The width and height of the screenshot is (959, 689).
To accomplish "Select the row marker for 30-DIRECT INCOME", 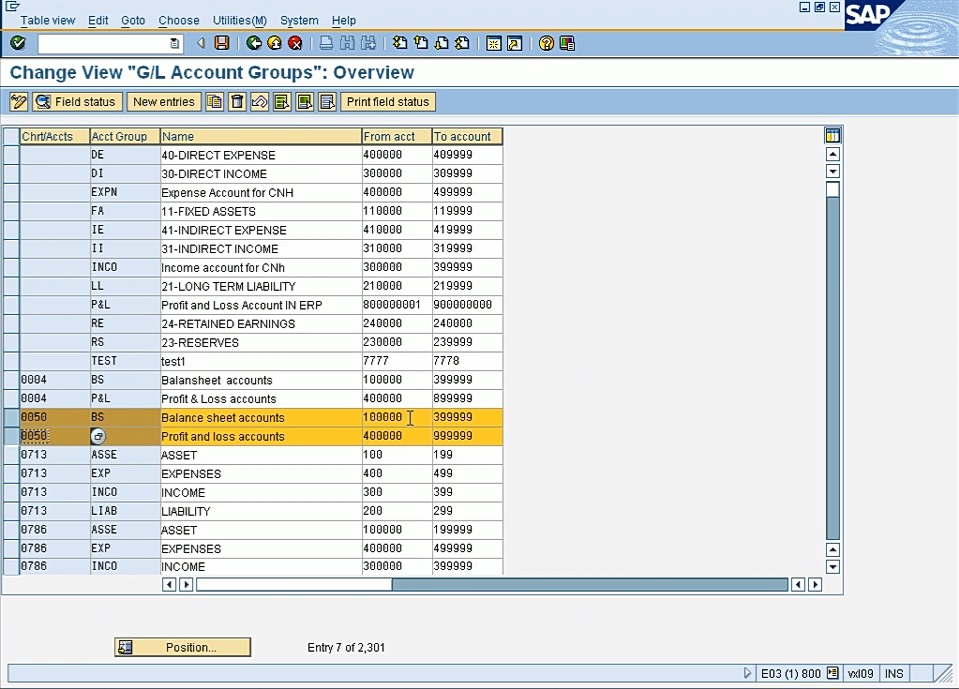I will tap(12, 174).
